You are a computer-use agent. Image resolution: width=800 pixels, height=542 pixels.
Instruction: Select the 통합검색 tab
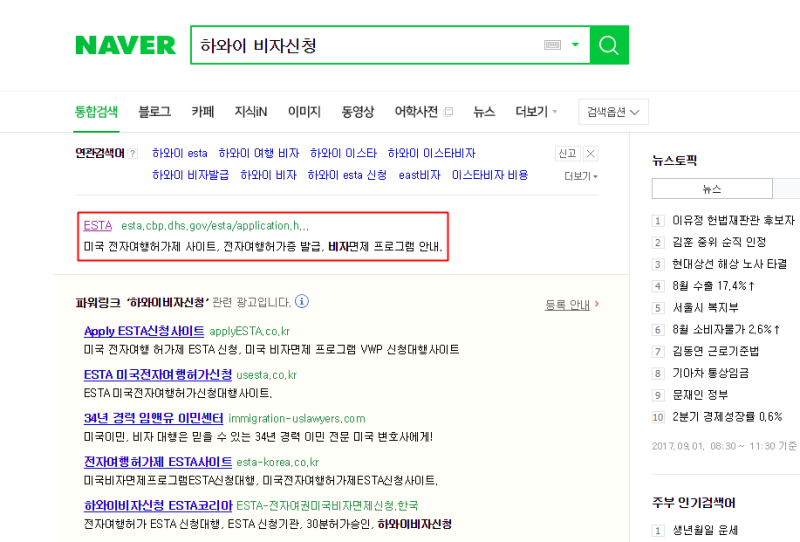click(96, 111)
